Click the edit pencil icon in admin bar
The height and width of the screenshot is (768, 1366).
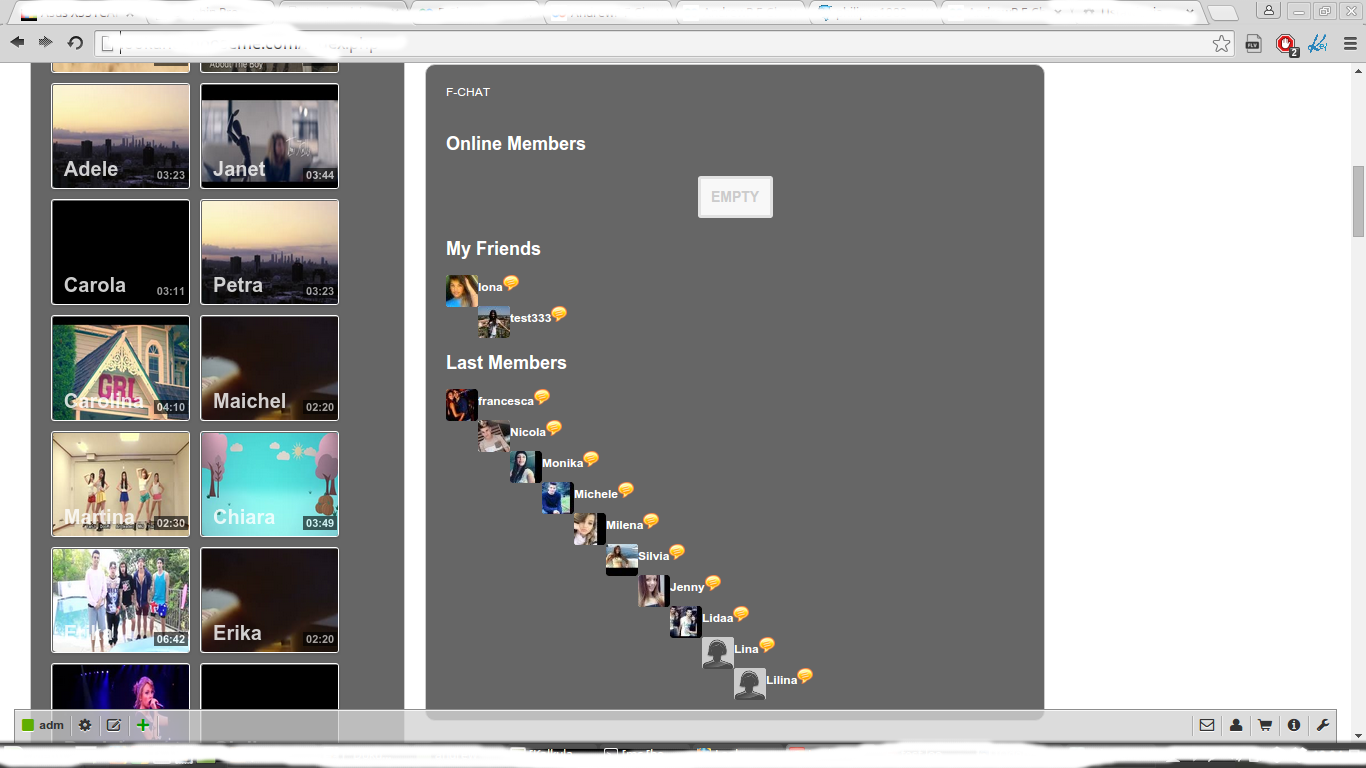[114, 725]
